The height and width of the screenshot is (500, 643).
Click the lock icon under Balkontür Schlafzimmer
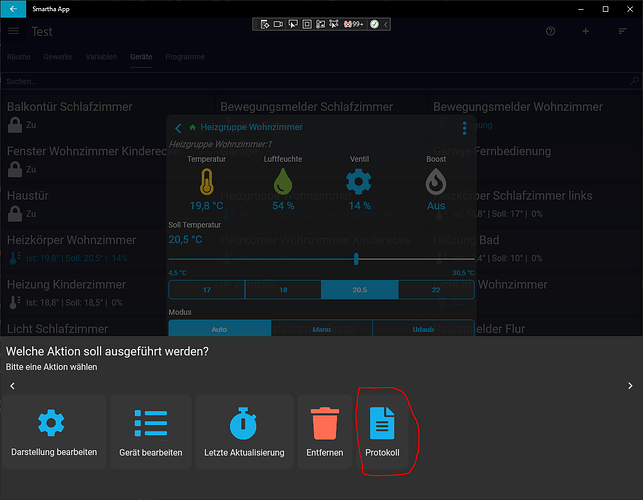pos(15,125)
